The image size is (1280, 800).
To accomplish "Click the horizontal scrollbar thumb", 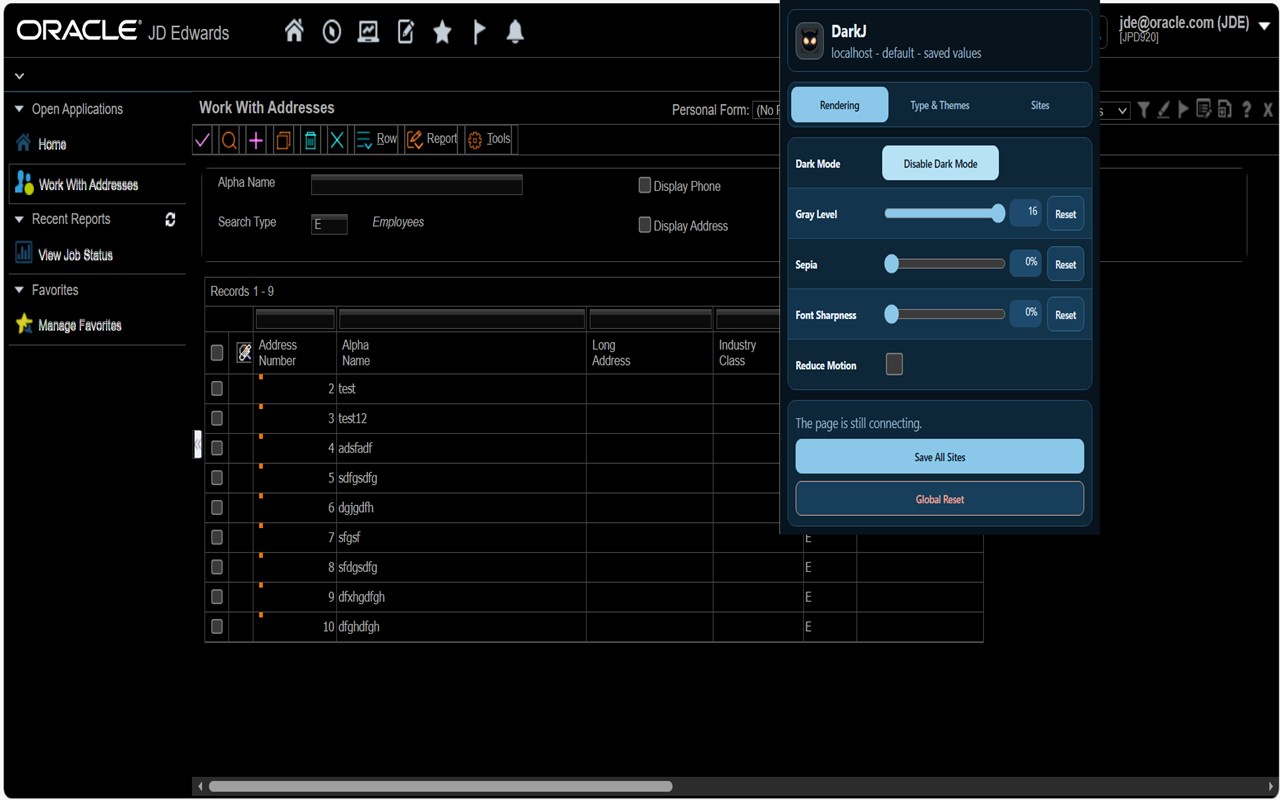I will click(x=440, y=787).
